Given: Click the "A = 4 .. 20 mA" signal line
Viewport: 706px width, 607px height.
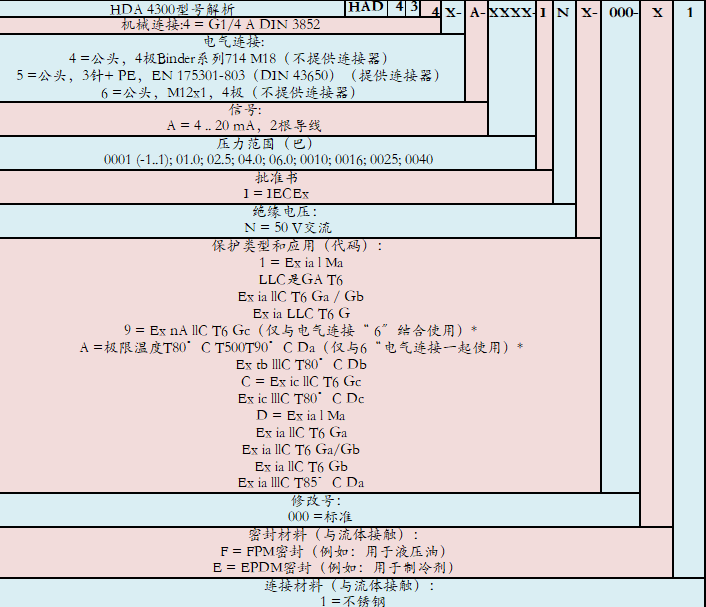Looking at the screenshot, I should coord(244,126).
